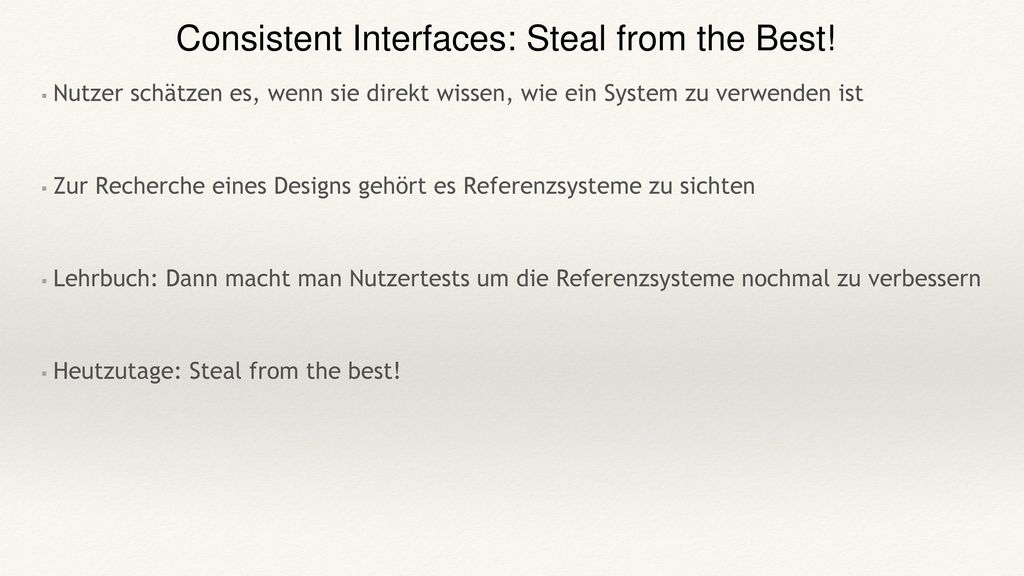Click the bullet marker before 'Heutzutage'
1024x576 pixels.
click(x=44, y=374)
